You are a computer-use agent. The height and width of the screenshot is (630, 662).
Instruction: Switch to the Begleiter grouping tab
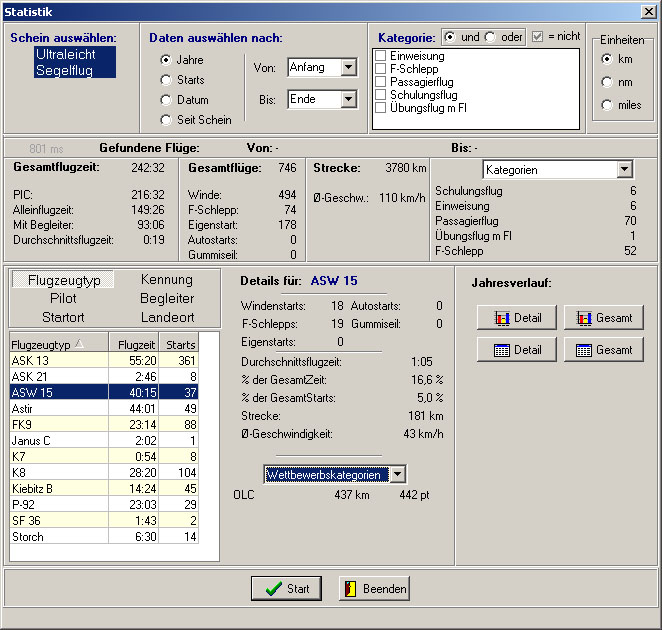click(x=167, y=298)
